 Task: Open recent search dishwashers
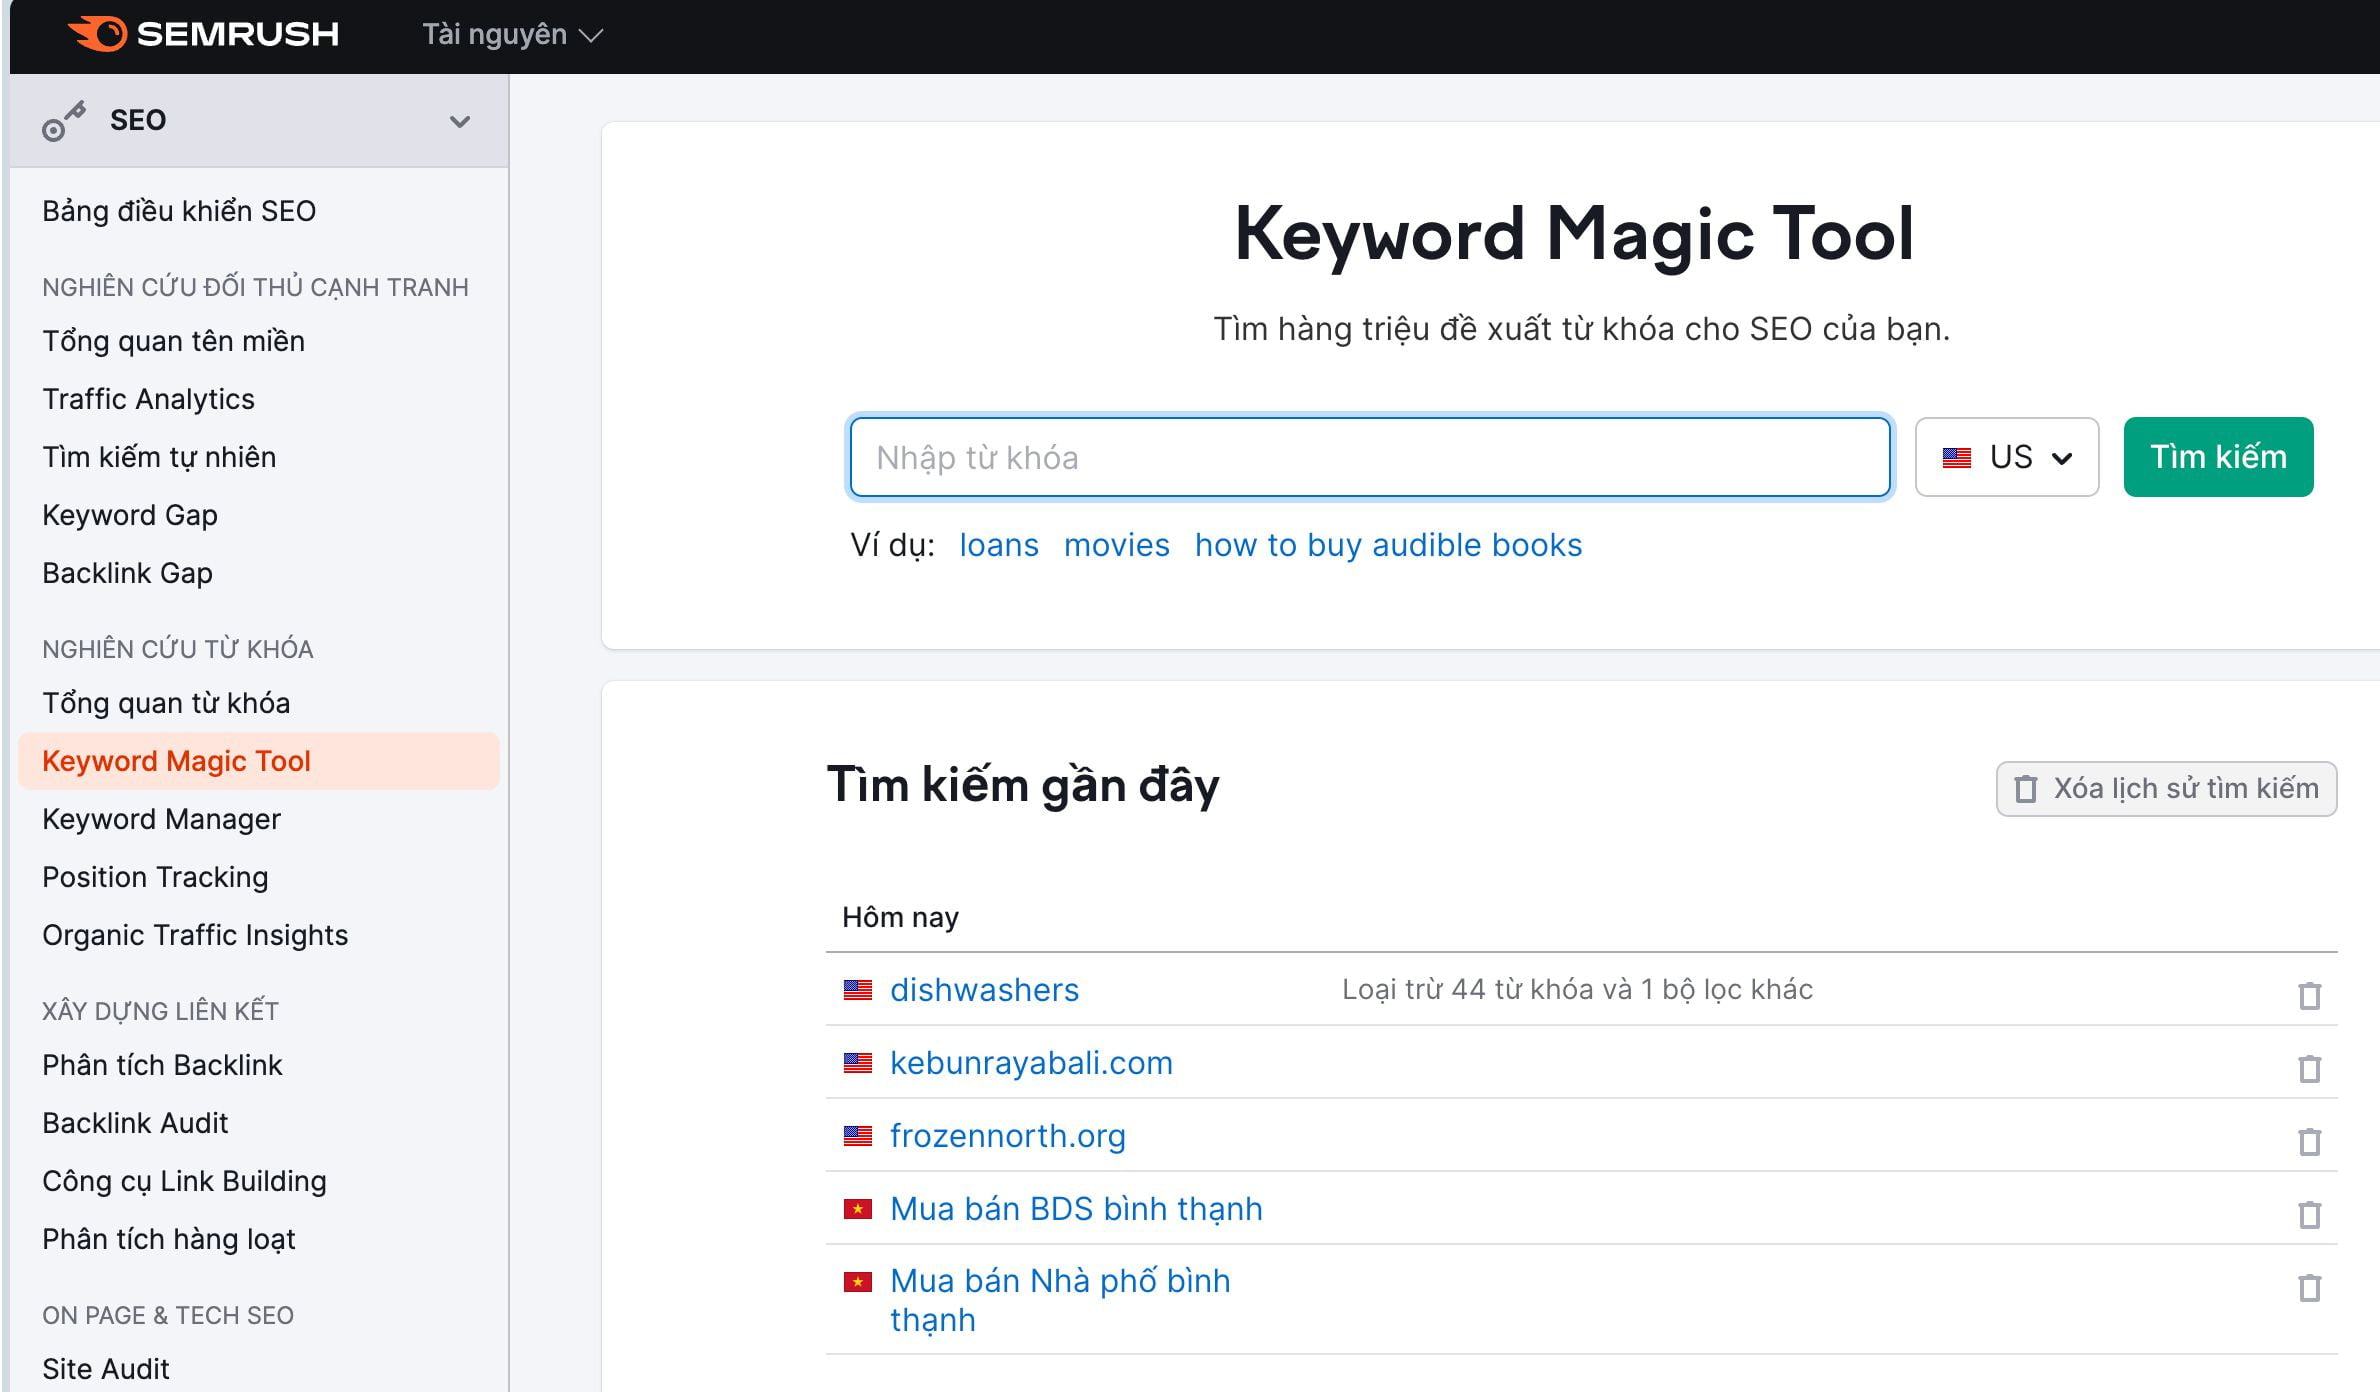point(984,990)
